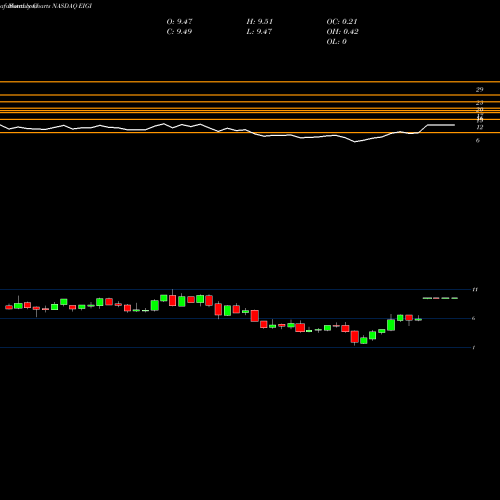Viewport: 500px width, 500px height.
Task: Select the close value C: 9.49
Action: (179, 32)
